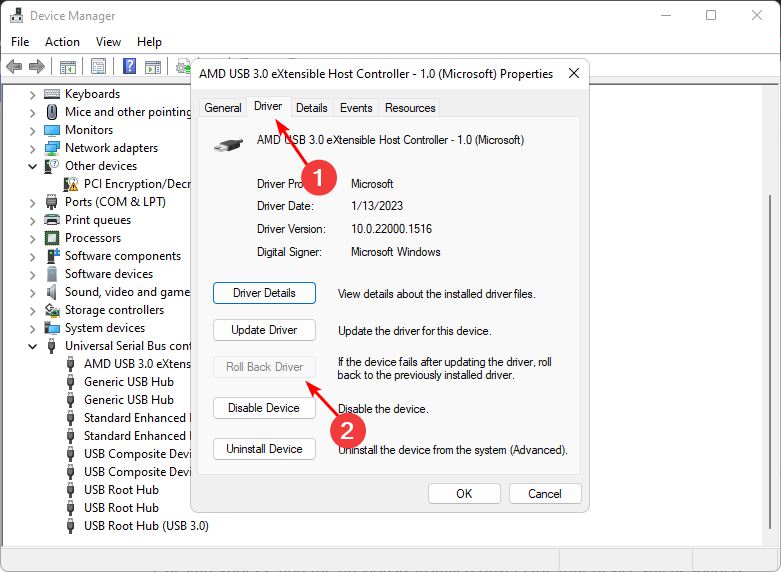Image resolution: width=781 pixels, height=572 pixels.
Task: Collapse the Other devices node
Action: 32,166
